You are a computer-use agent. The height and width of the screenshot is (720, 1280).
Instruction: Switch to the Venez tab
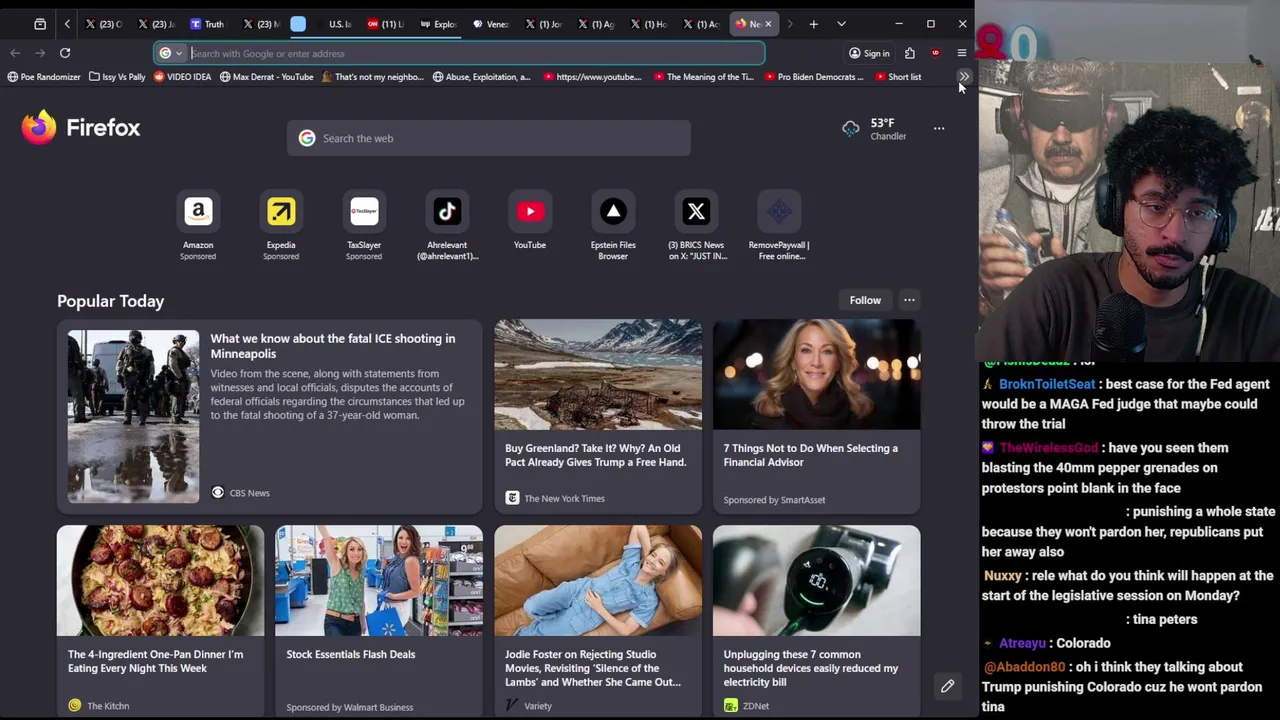[x=490, y=24]
